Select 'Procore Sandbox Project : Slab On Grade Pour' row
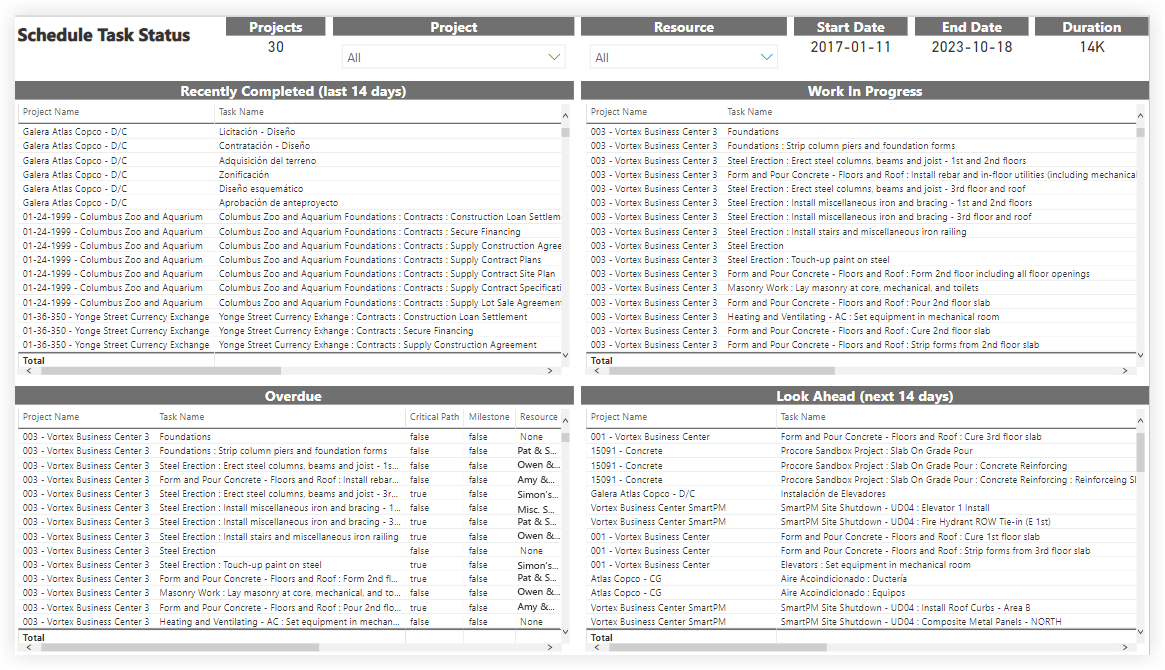The width and height of the screenshot is (1165, 670). coord(861,451)
